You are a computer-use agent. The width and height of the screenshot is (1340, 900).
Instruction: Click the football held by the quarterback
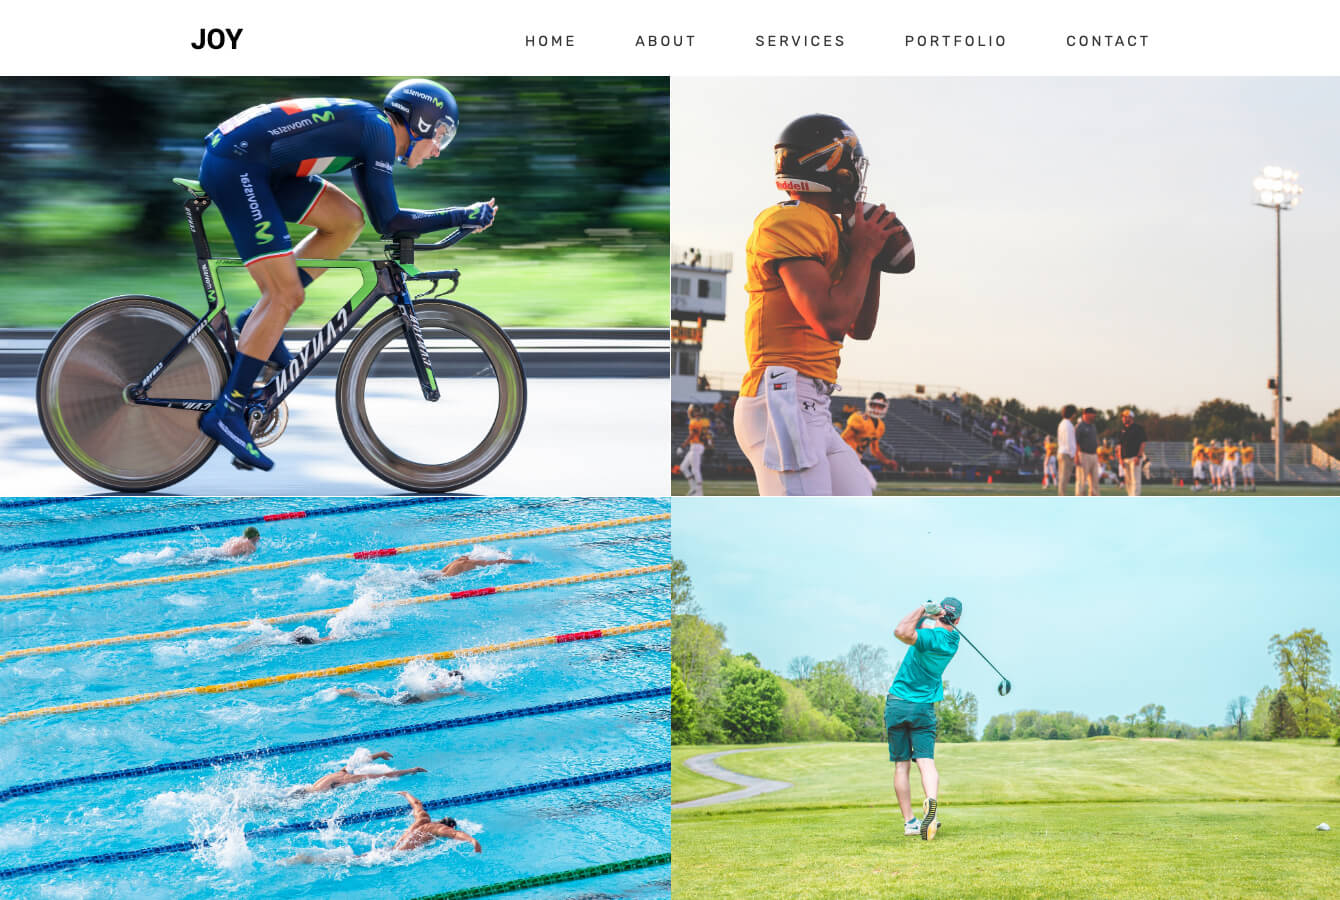click(x=891, y=238)
